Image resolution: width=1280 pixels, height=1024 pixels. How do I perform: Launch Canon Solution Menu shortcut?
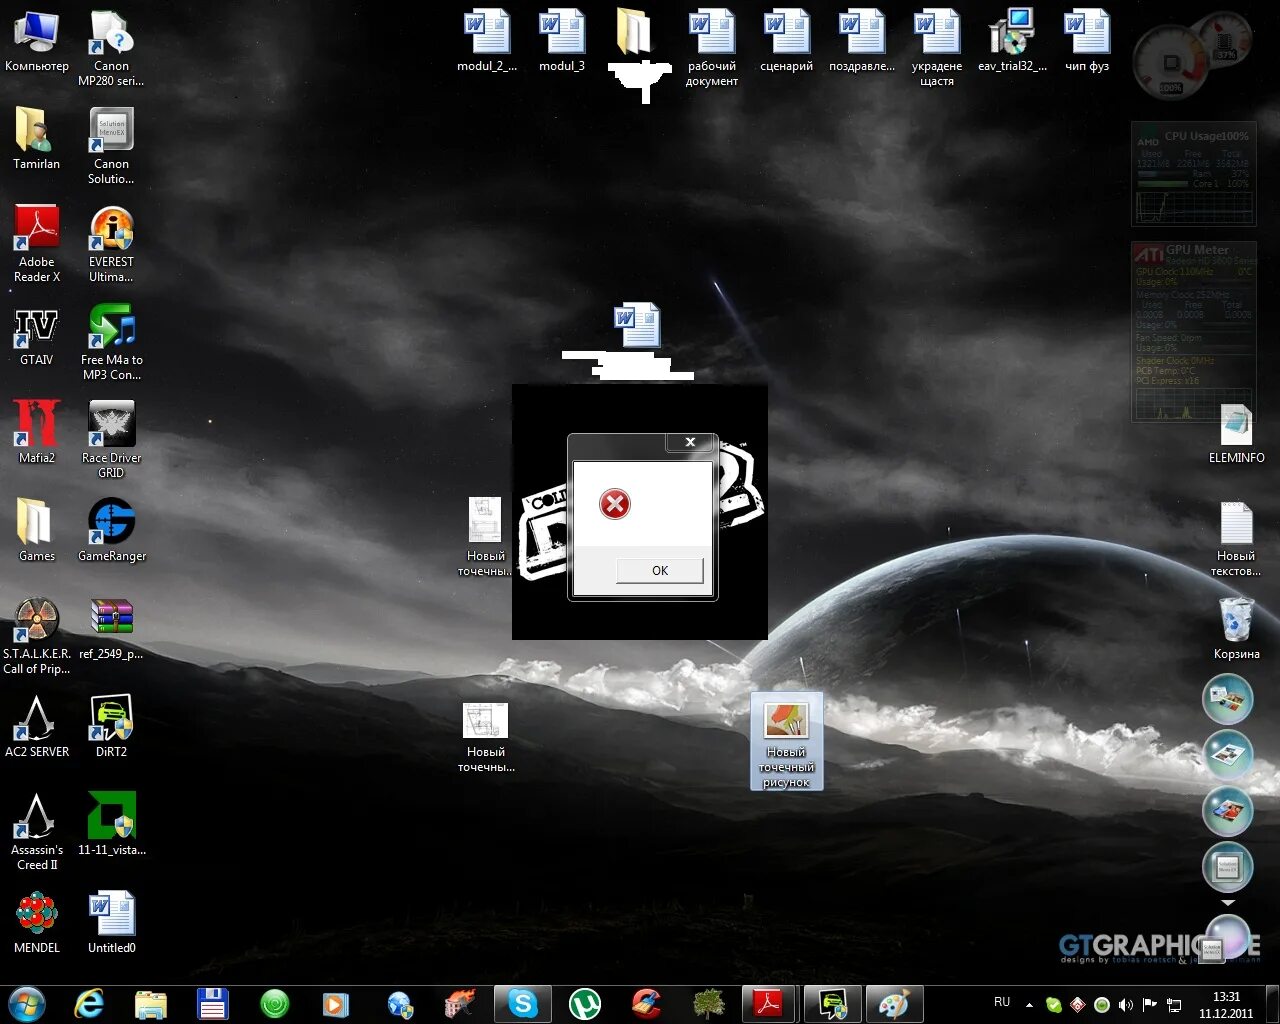point(111,146)
